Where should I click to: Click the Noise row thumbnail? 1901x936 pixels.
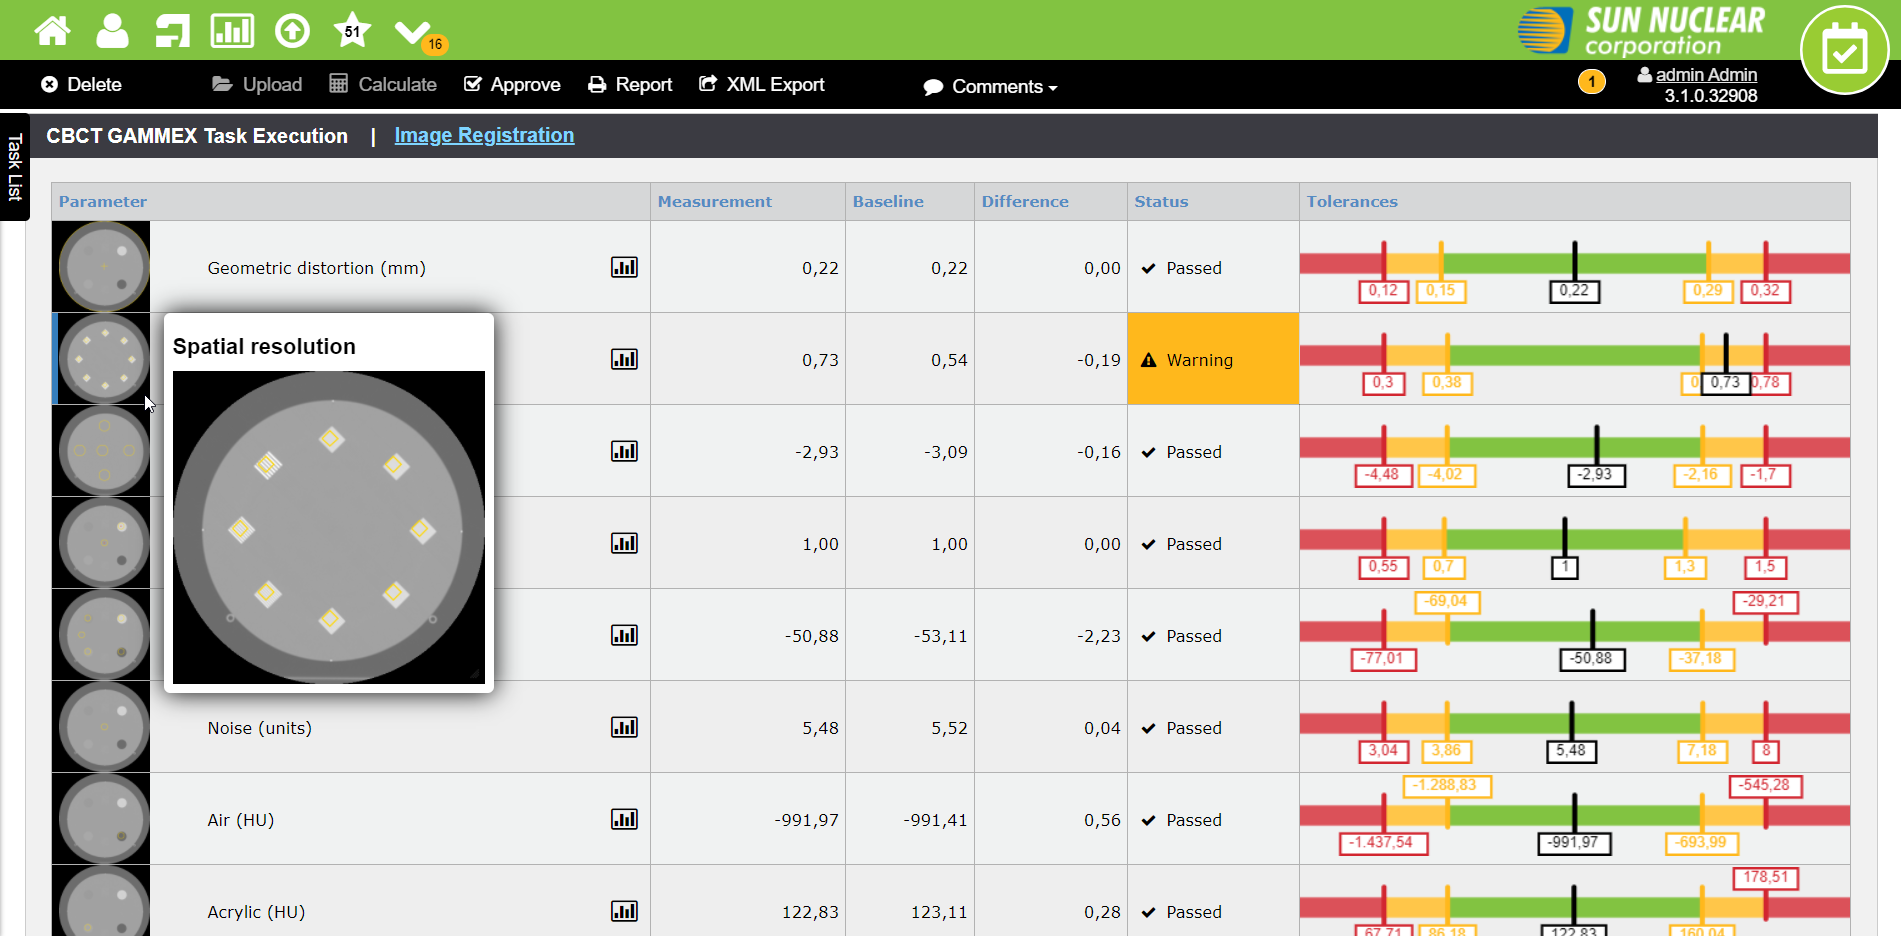coord(102,727)
